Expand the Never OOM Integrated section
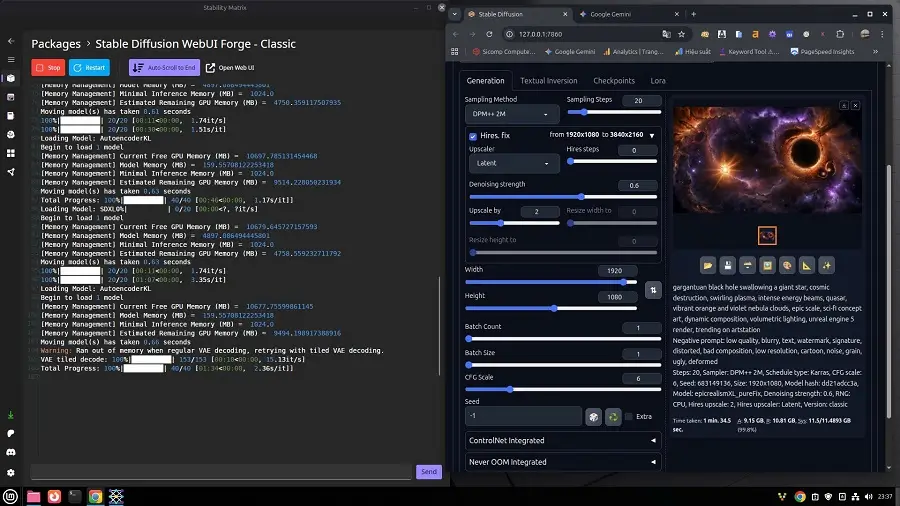900x506 pixels. 562,462
